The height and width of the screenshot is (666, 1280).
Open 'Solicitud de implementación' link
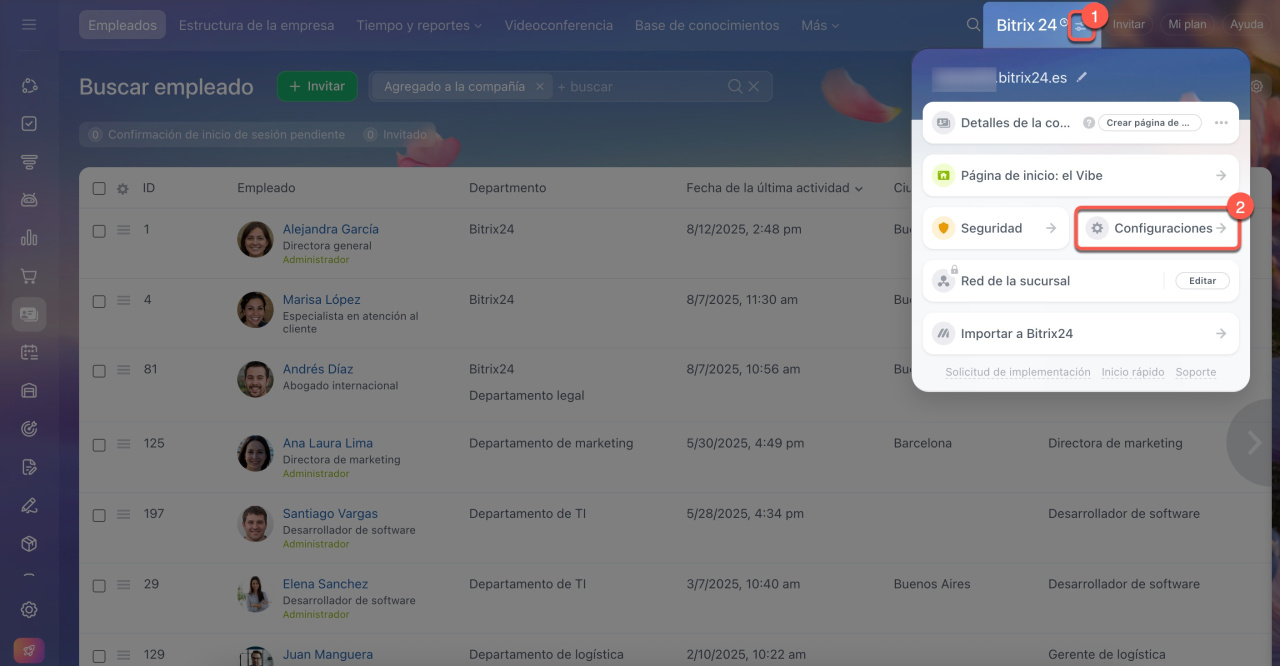pos(1018,372)
